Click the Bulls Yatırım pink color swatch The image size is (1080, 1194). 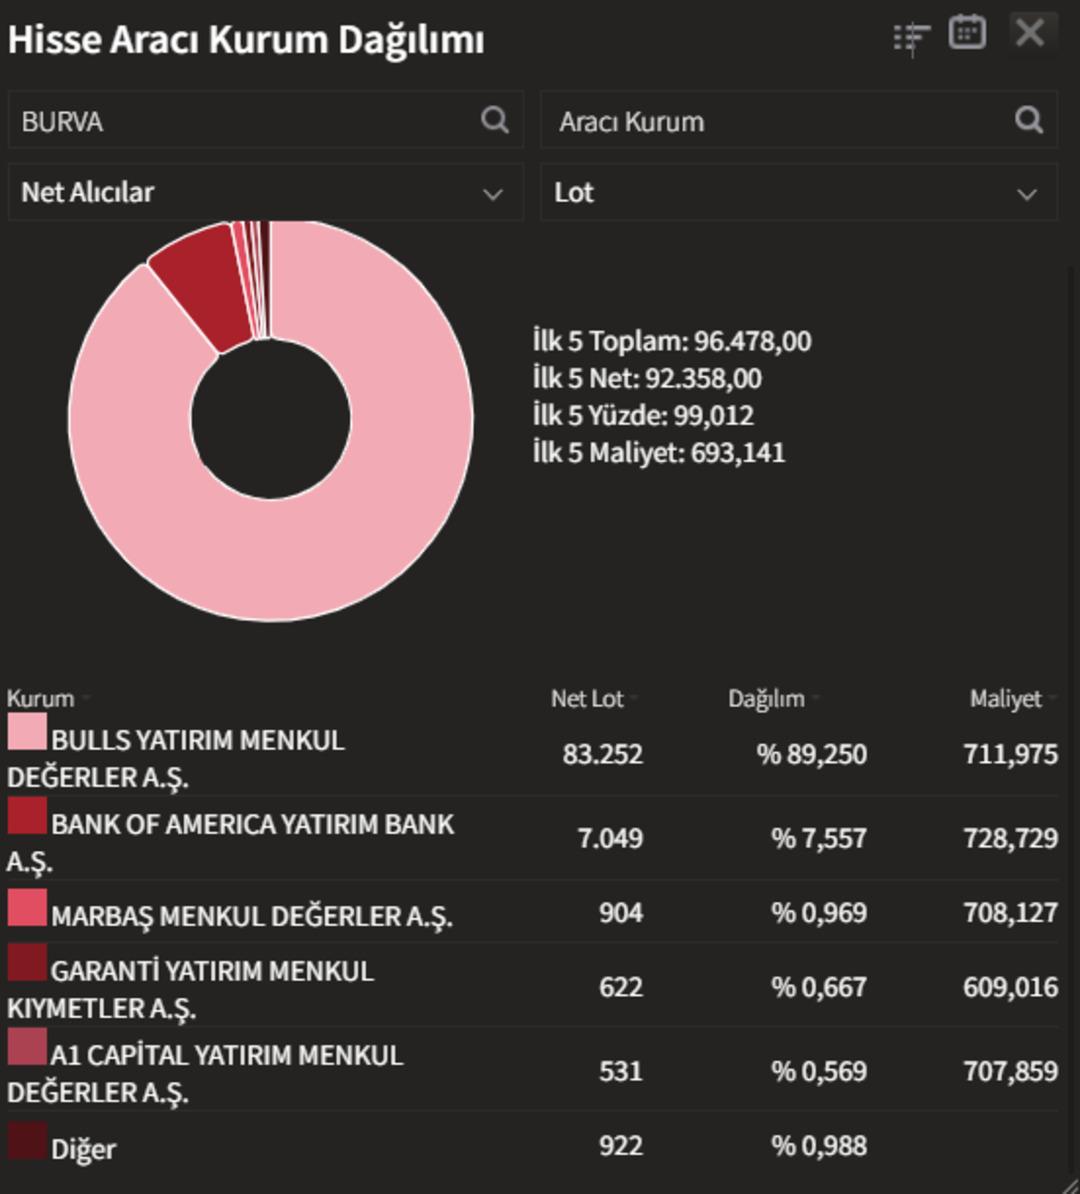tap(27, 731)
